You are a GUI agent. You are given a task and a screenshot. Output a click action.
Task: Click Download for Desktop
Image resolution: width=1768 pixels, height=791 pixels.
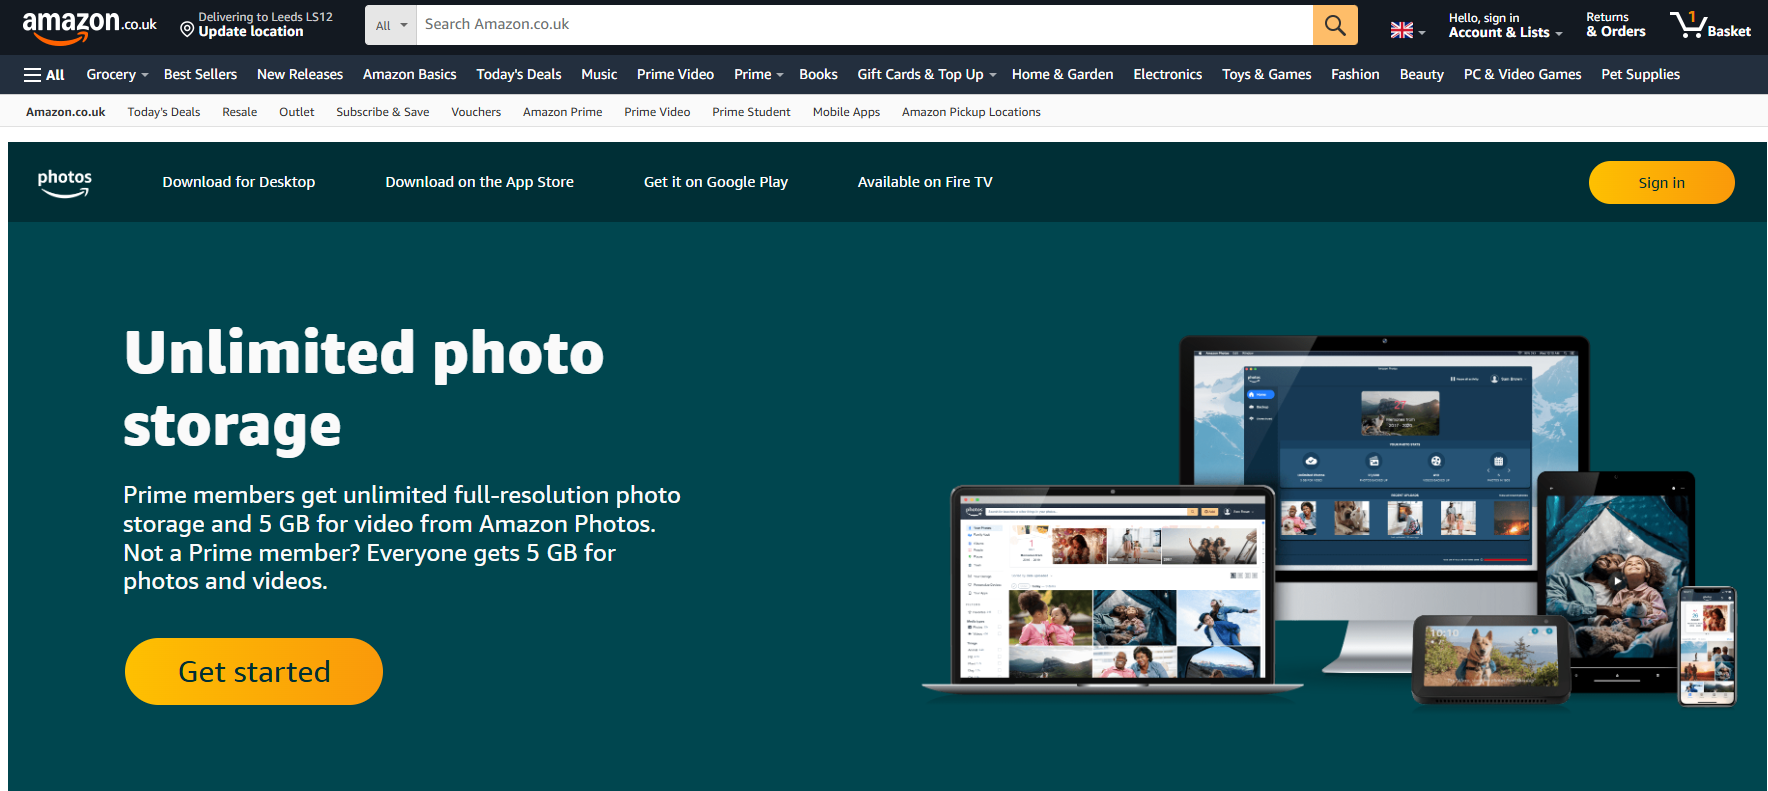point(239,182)
